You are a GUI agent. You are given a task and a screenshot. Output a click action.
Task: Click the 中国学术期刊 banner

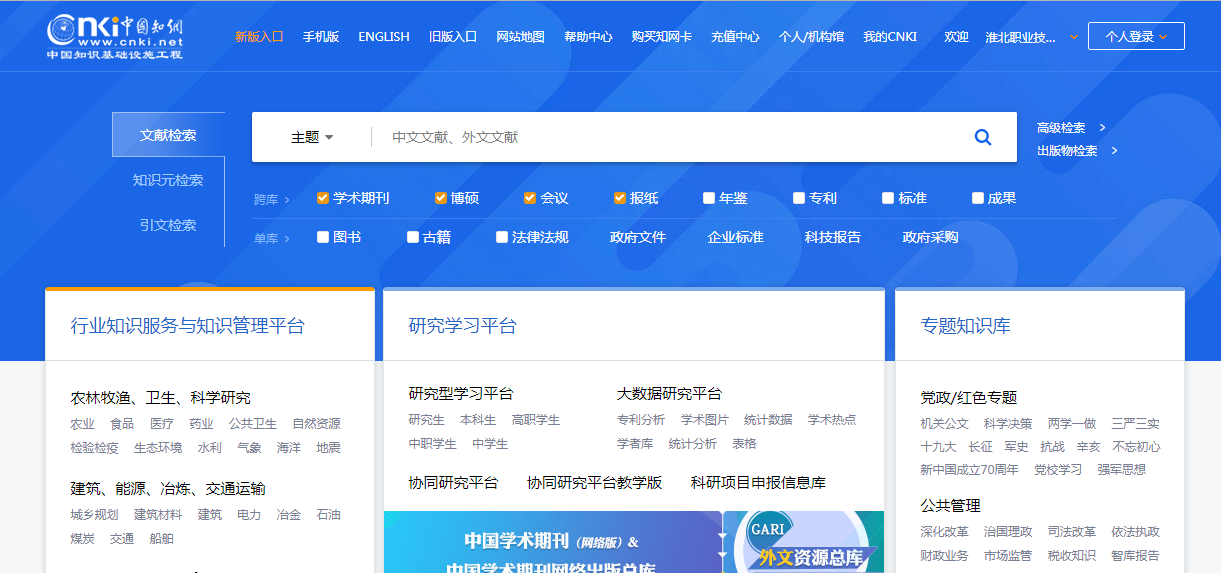tap(553, 542)
